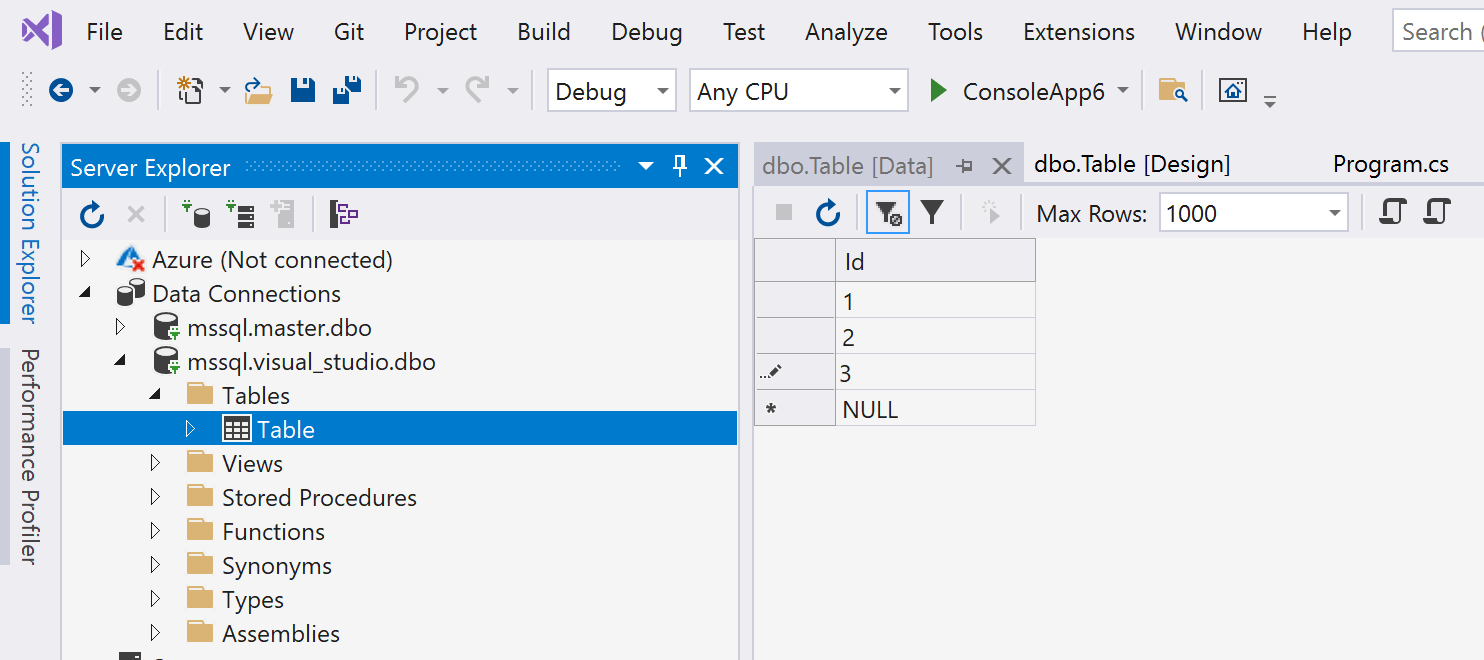The height and width of the screenshot is (660, 1484).
Task: Open the Any CPU platform dropdown
Action: coord(893,90)
